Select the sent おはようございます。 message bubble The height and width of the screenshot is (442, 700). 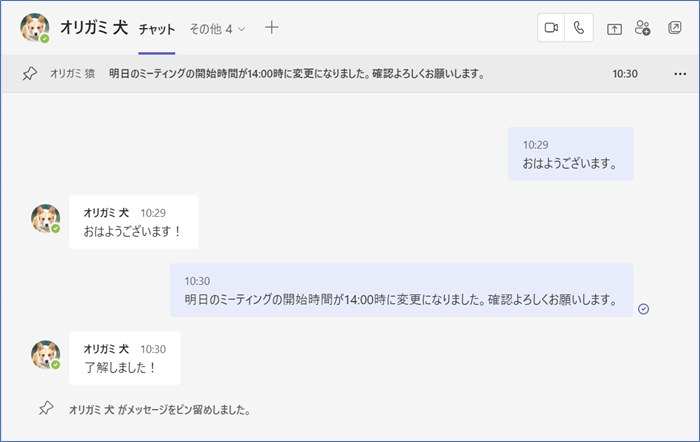(570, 154)
